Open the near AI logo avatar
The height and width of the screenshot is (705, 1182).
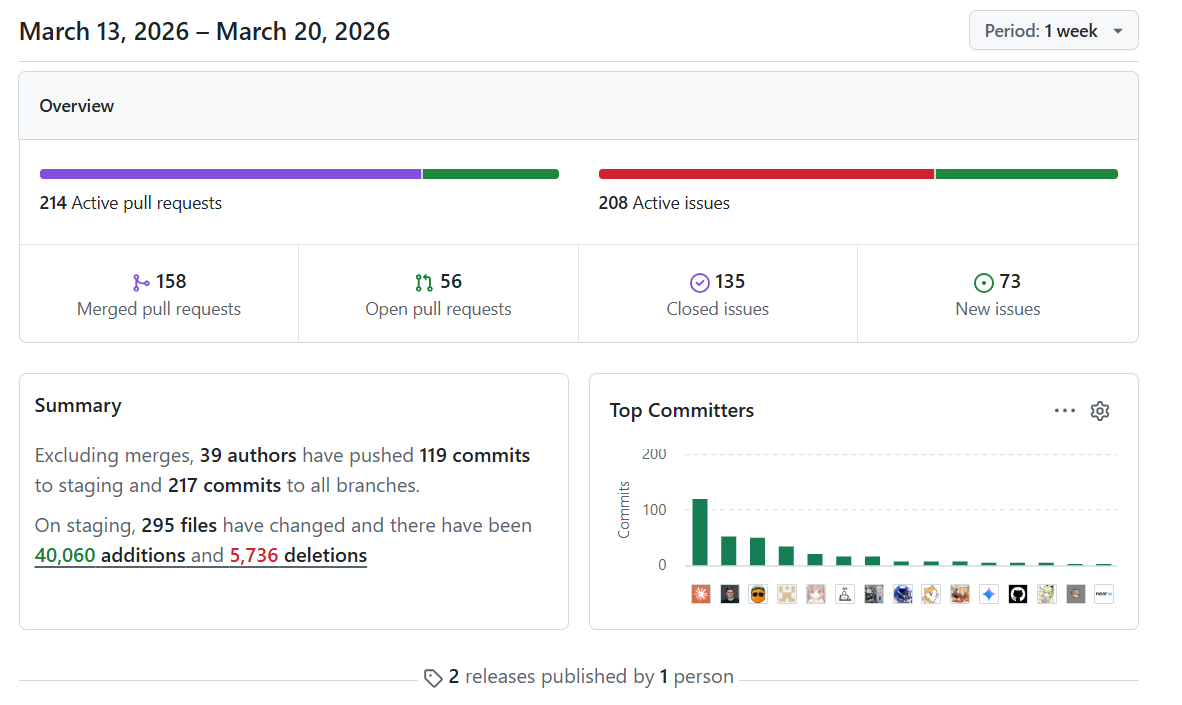point(1104,594)
